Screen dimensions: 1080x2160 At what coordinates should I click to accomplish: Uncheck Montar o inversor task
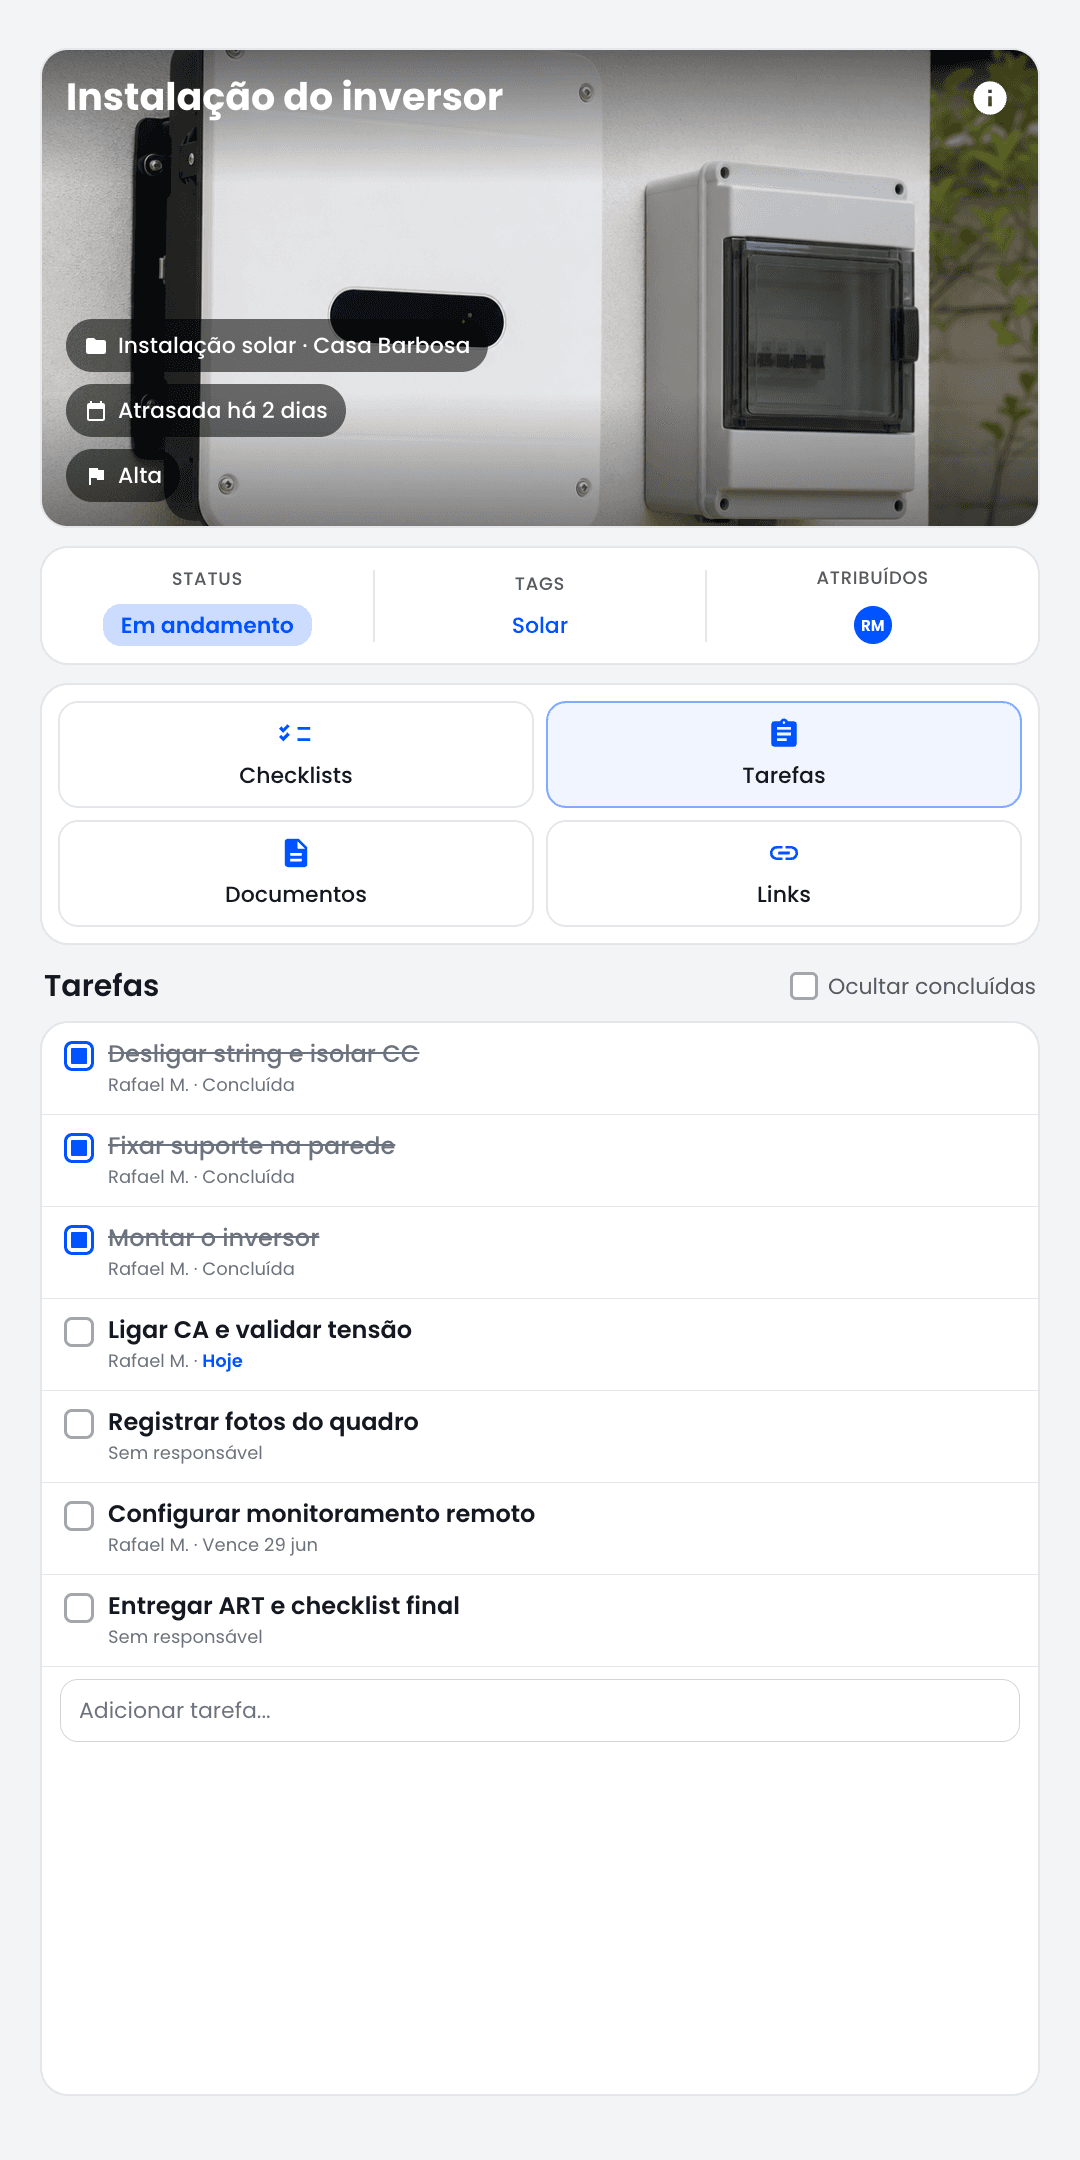coord(79,1239)
